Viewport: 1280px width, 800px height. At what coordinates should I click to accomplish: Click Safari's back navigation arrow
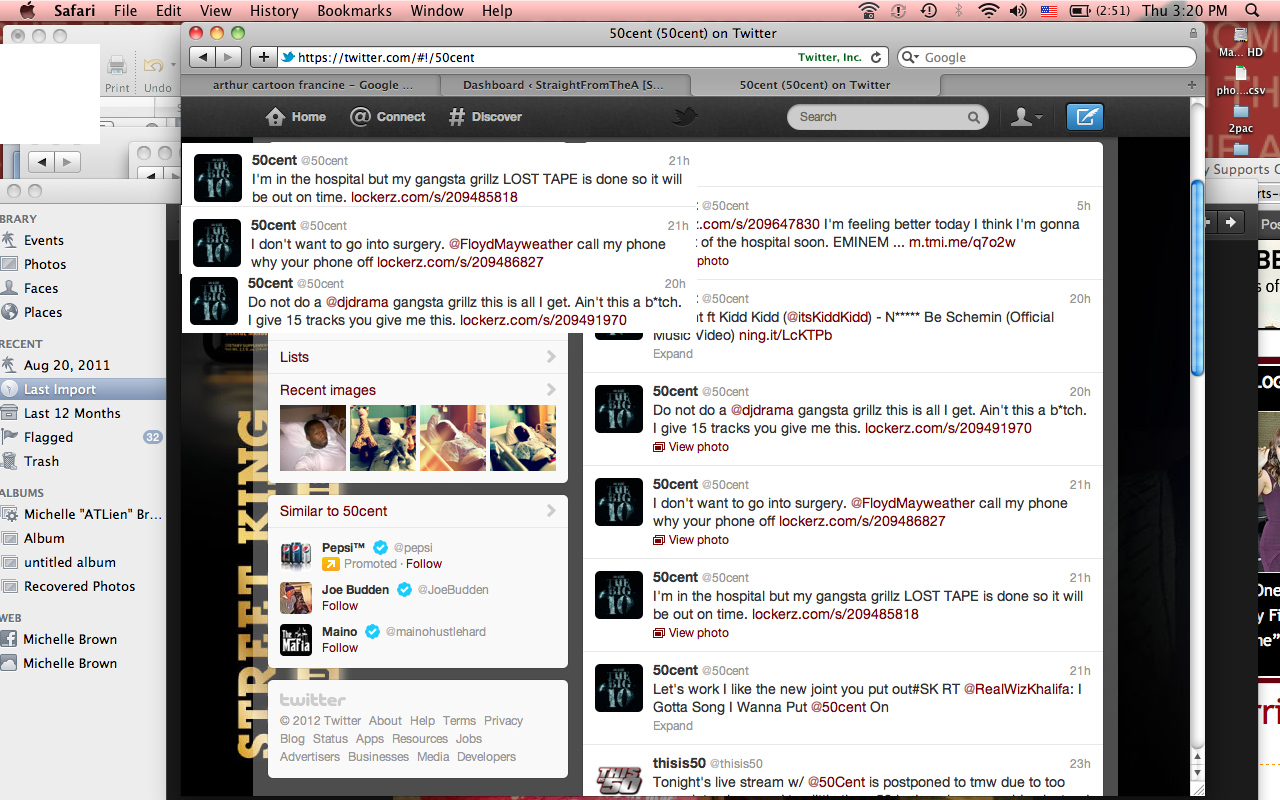(202, 57)
